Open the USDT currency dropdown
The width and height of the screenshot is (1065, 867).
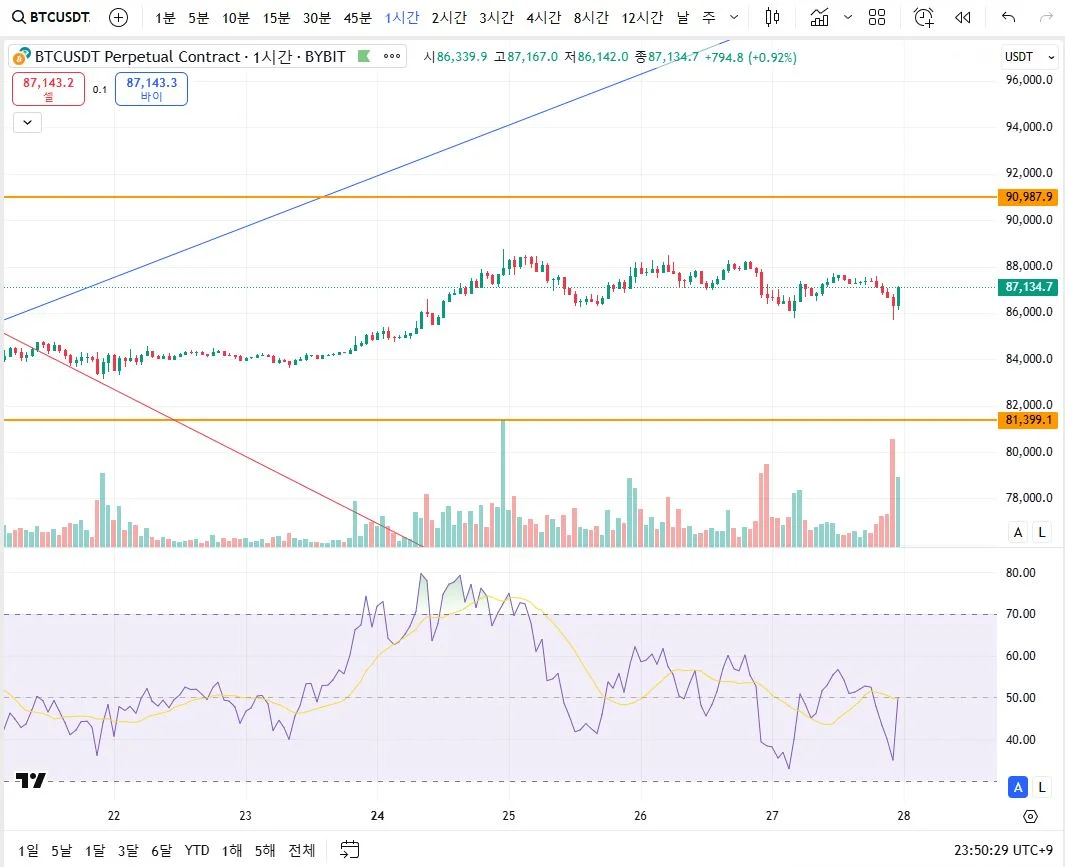click(1030, 57)
